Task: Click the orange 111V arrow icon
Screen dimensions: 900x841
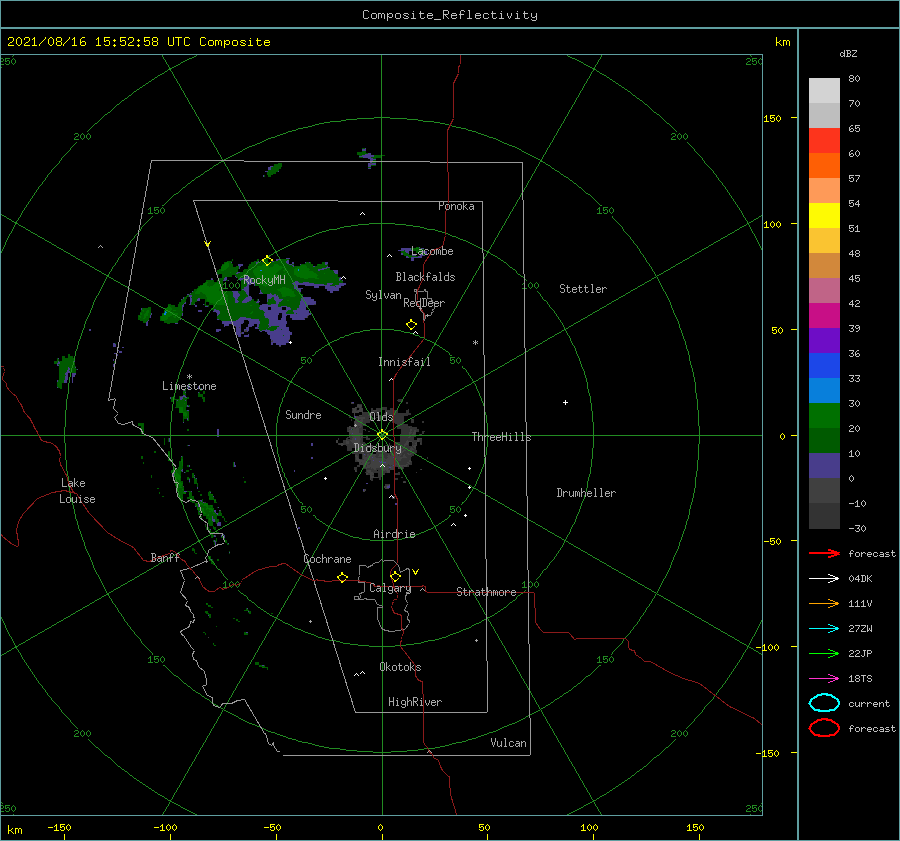Action: tap(824, 603)
